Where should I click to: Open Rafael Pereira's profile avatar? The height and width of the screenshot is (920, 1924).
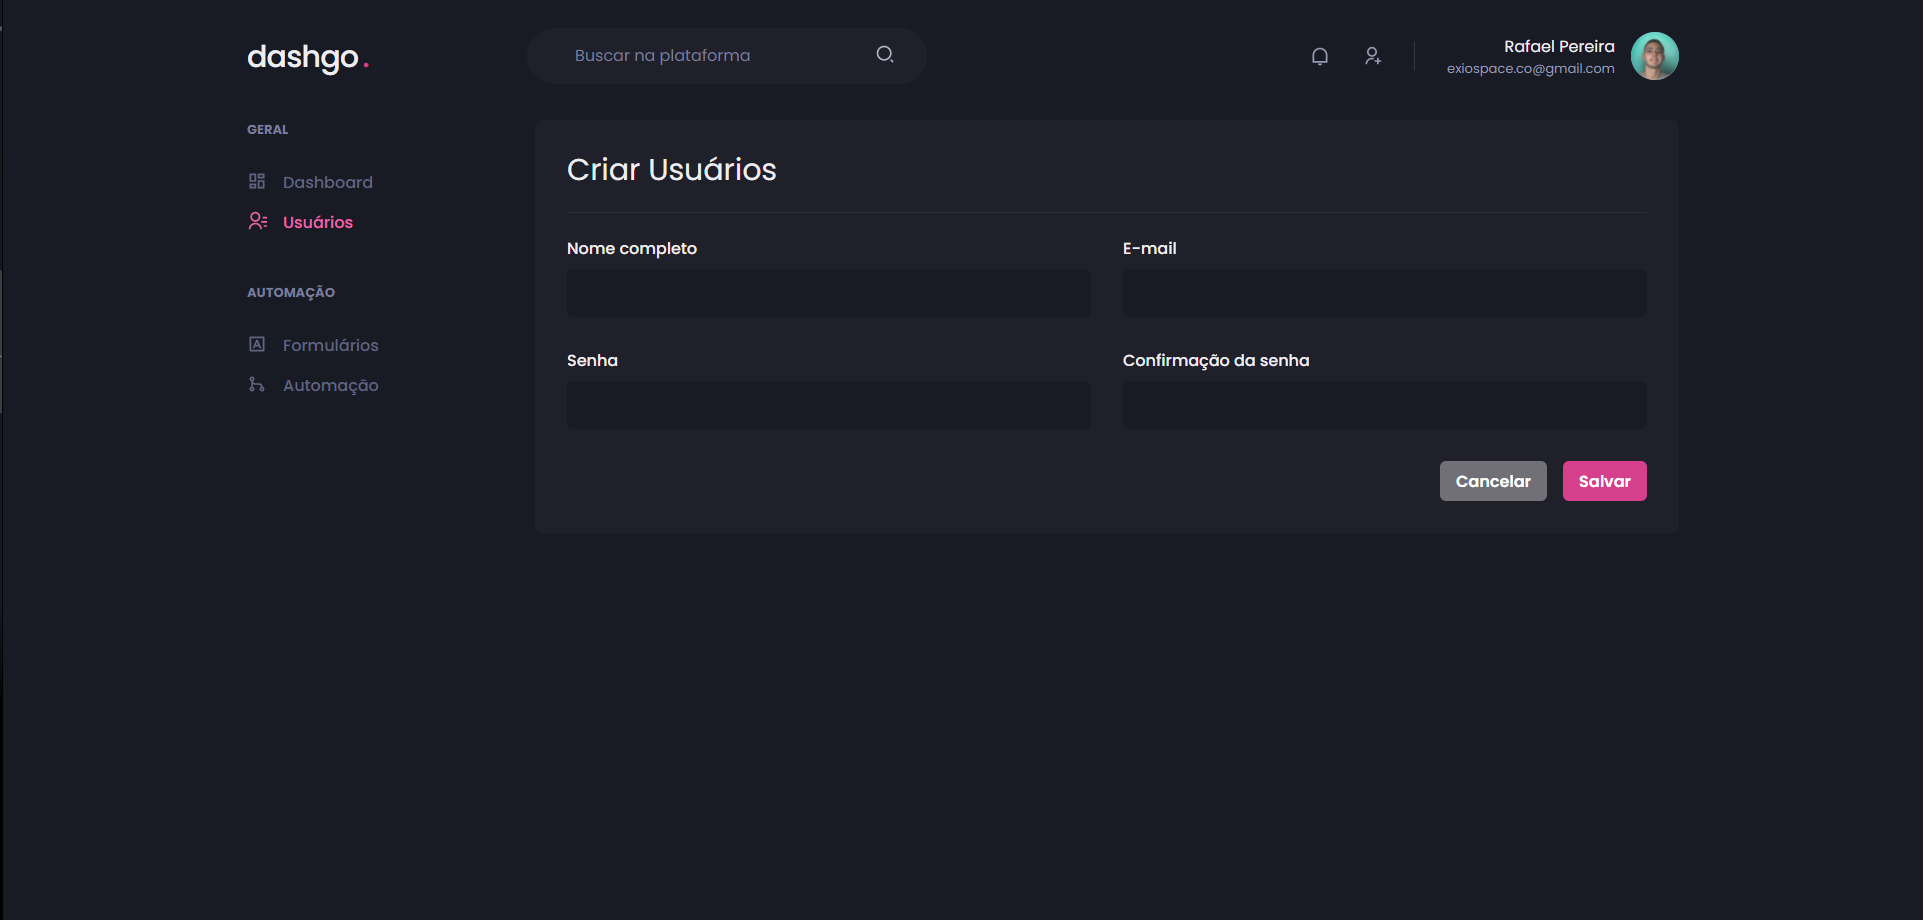1654,55
